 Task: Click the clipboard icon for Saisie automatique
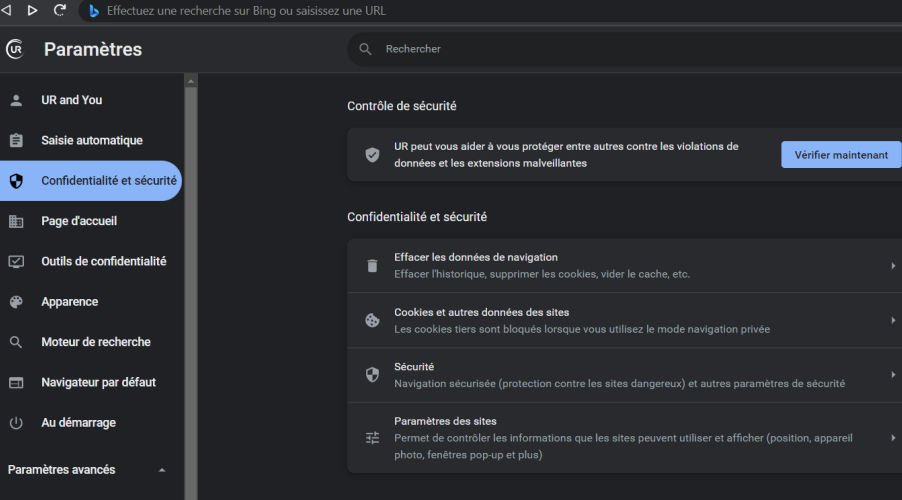(16, 140)
